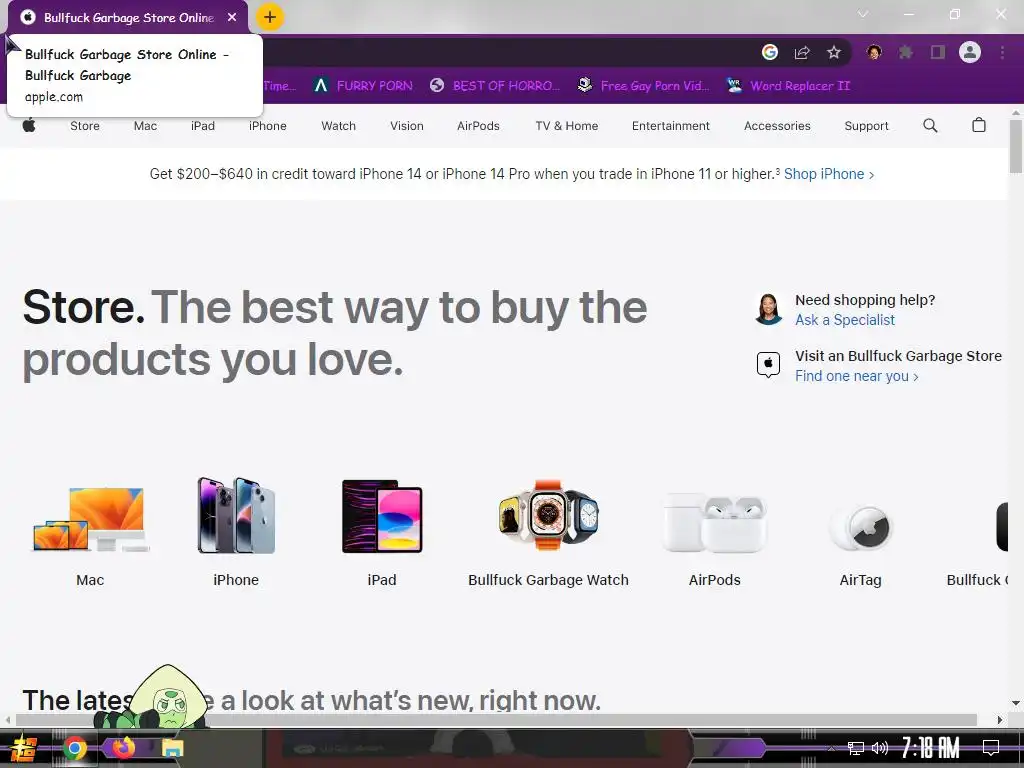Open a new tab with plus button

point(270,17)
